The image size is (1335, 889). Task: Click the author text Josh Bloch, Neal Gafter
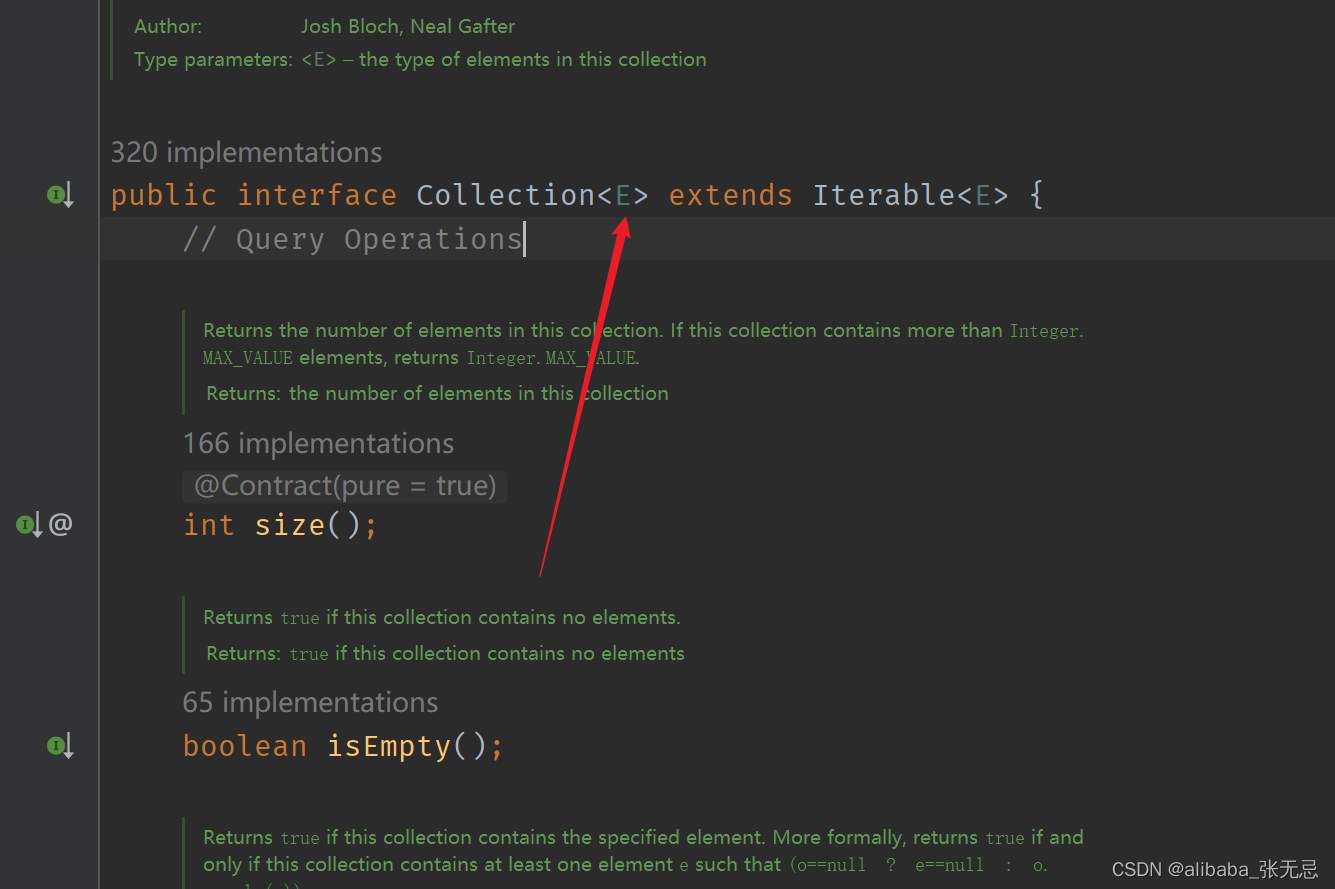(408, 27)
